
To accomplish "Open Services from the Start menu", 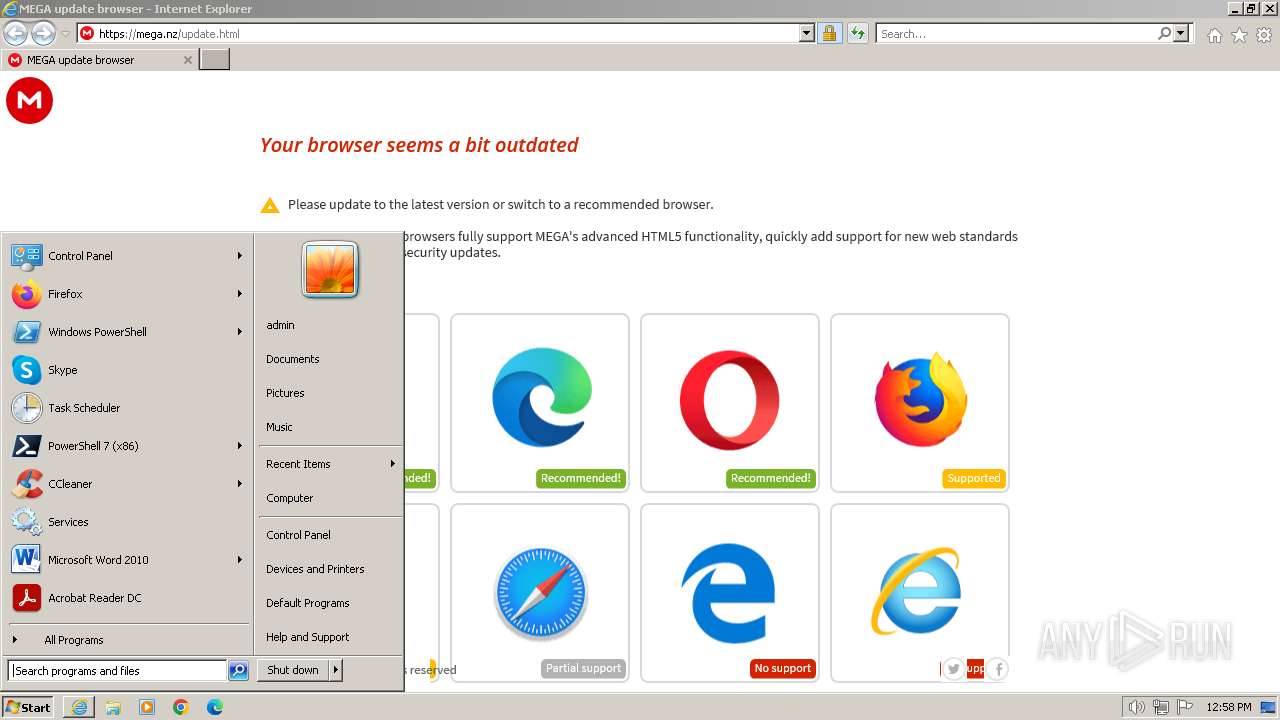I will 127,522.
